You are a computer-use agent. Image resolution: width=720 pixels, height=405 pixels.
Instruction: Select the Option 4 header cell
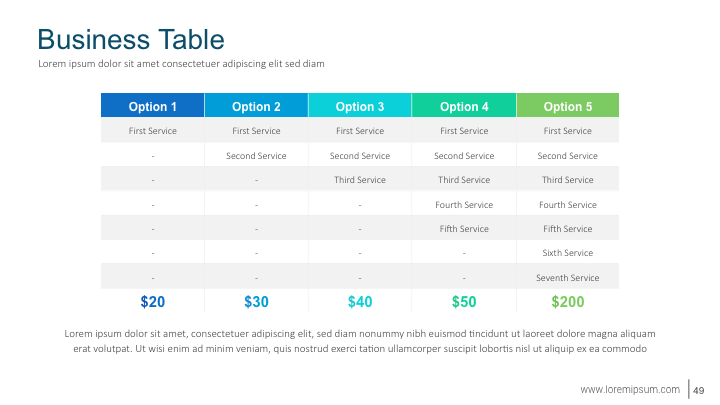[464, 107]
